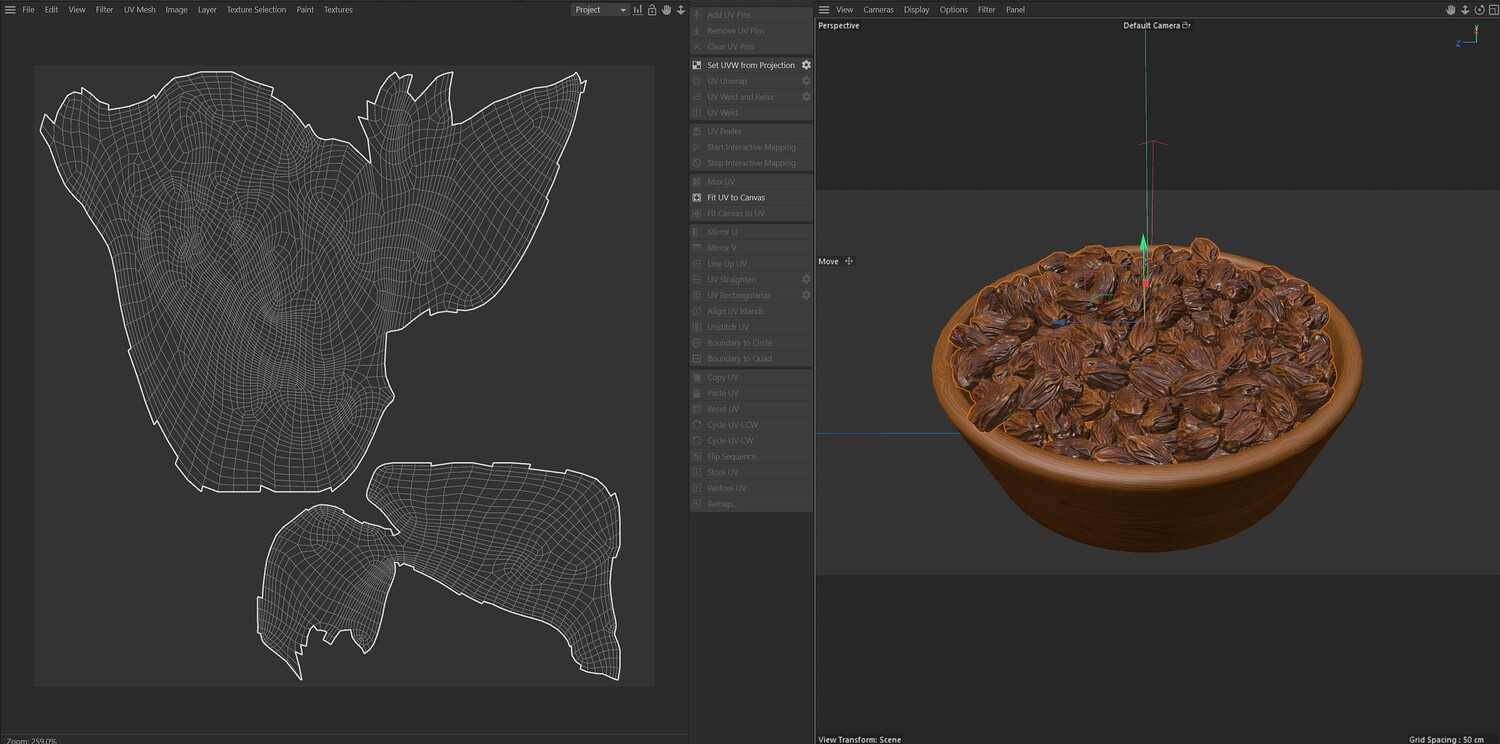Screen dimensions: 1500x744
Task: Click the Move tool cross icon
Action: [849, 262]
